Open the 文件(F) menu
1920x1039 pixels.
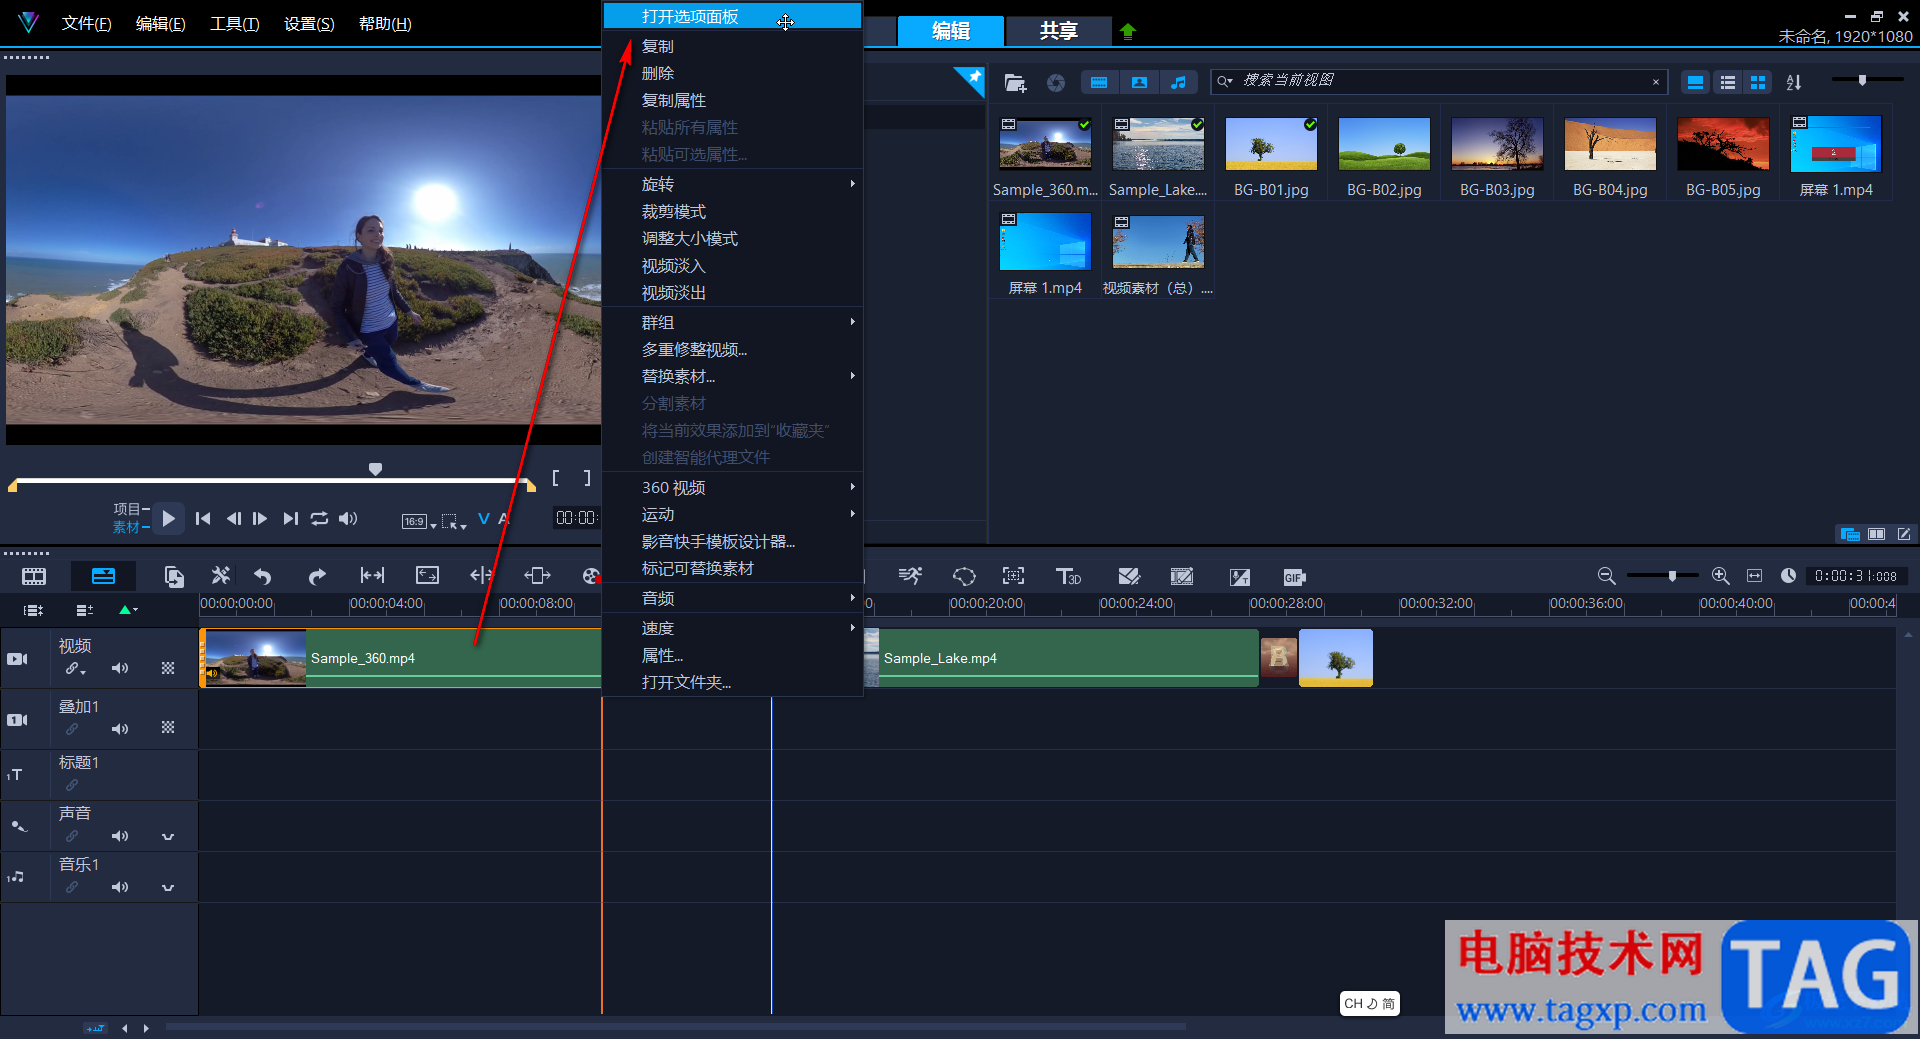(86, 23)
